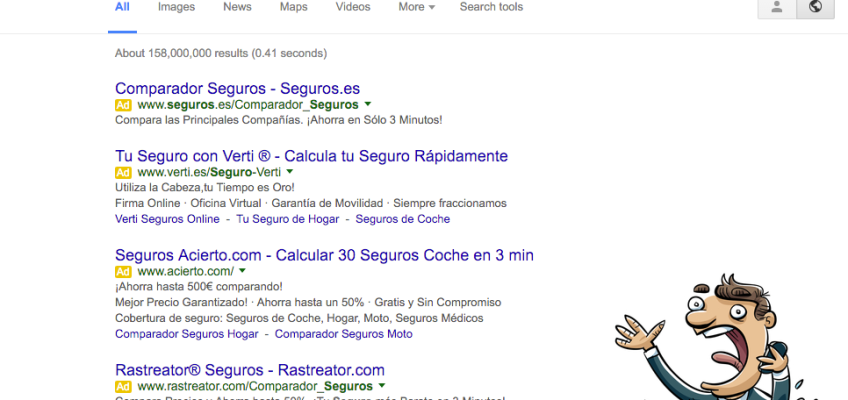Click 'Compara las Principales Compañías' description
Viewport: 848px width, 400px height.
tap(279, 120)
